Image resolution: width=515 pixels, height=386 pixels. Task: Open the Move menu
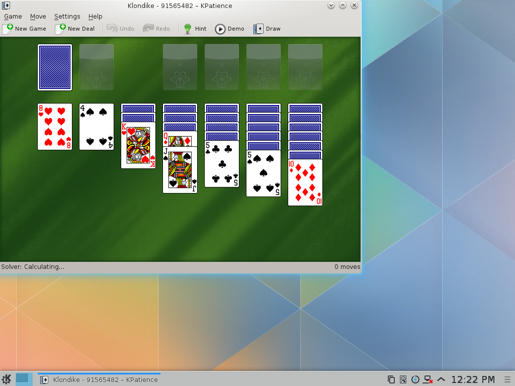point(38,16)
